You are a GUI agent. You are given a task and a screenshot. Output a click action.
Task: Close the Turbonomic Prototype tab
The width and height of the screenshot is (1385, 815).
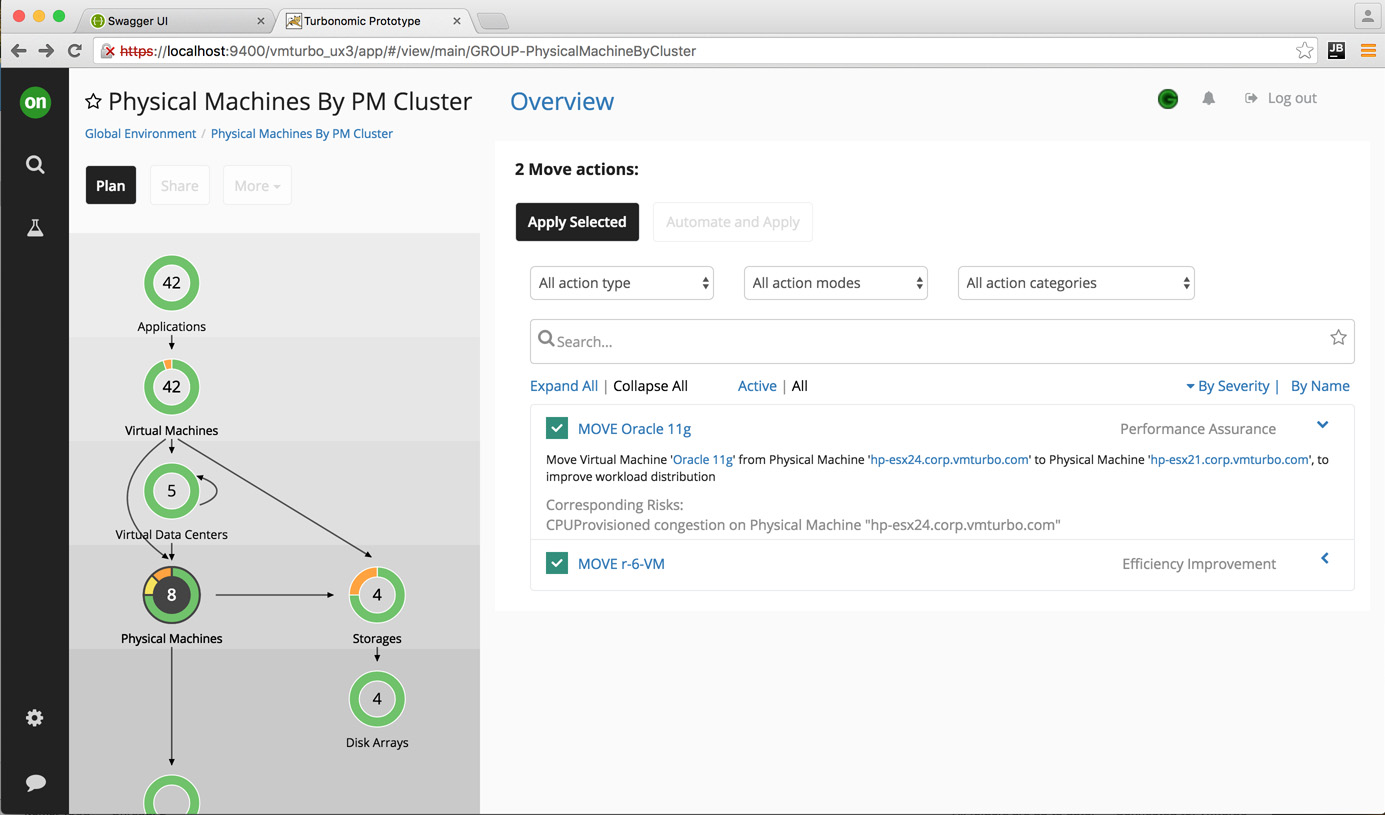457,20
